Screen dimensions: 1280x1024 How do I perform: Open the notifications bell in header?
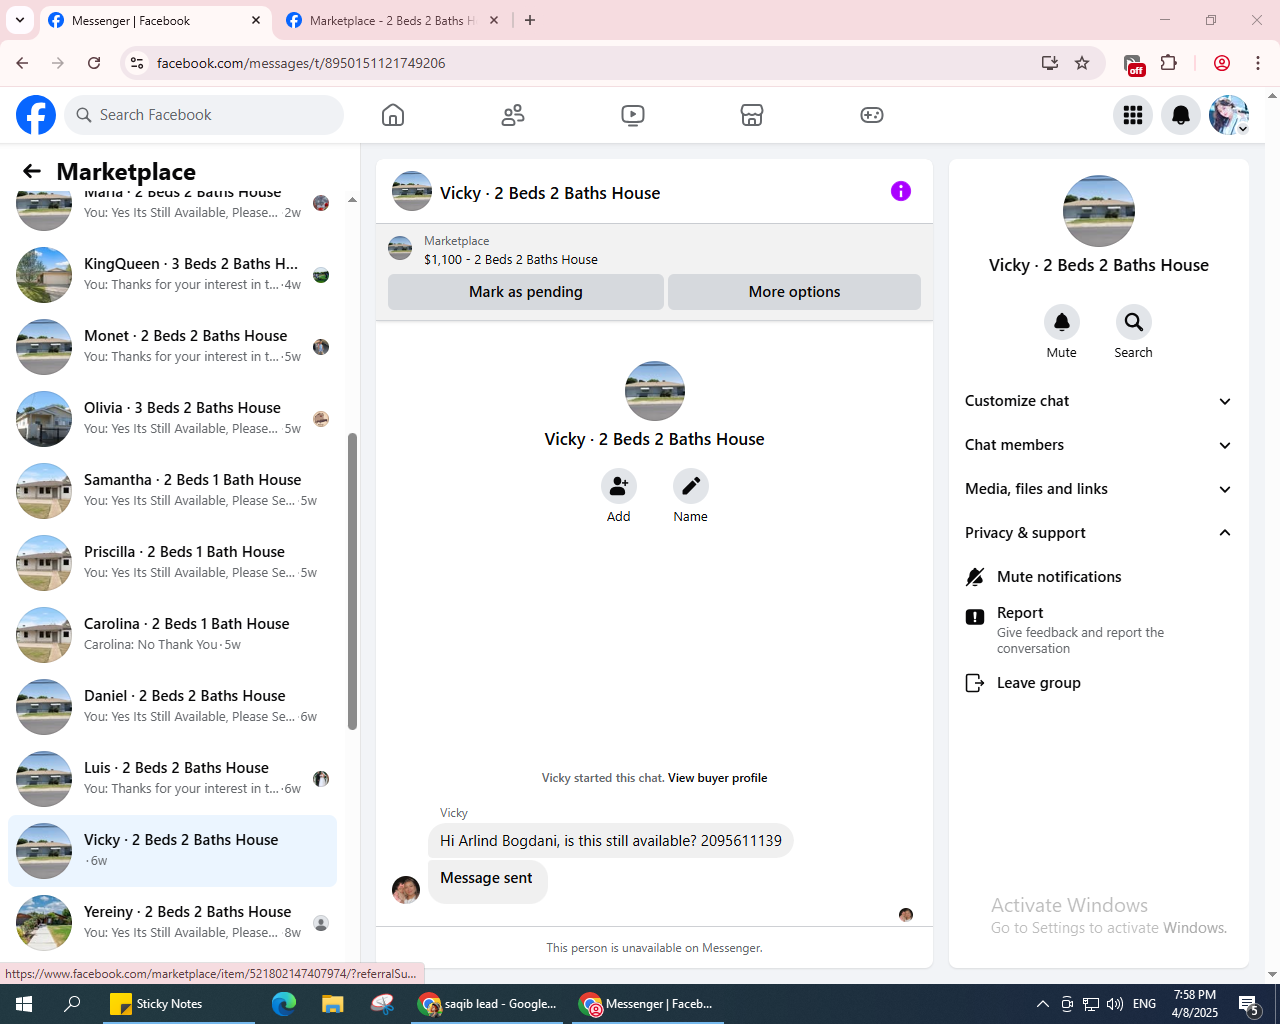pos(1181,115)
